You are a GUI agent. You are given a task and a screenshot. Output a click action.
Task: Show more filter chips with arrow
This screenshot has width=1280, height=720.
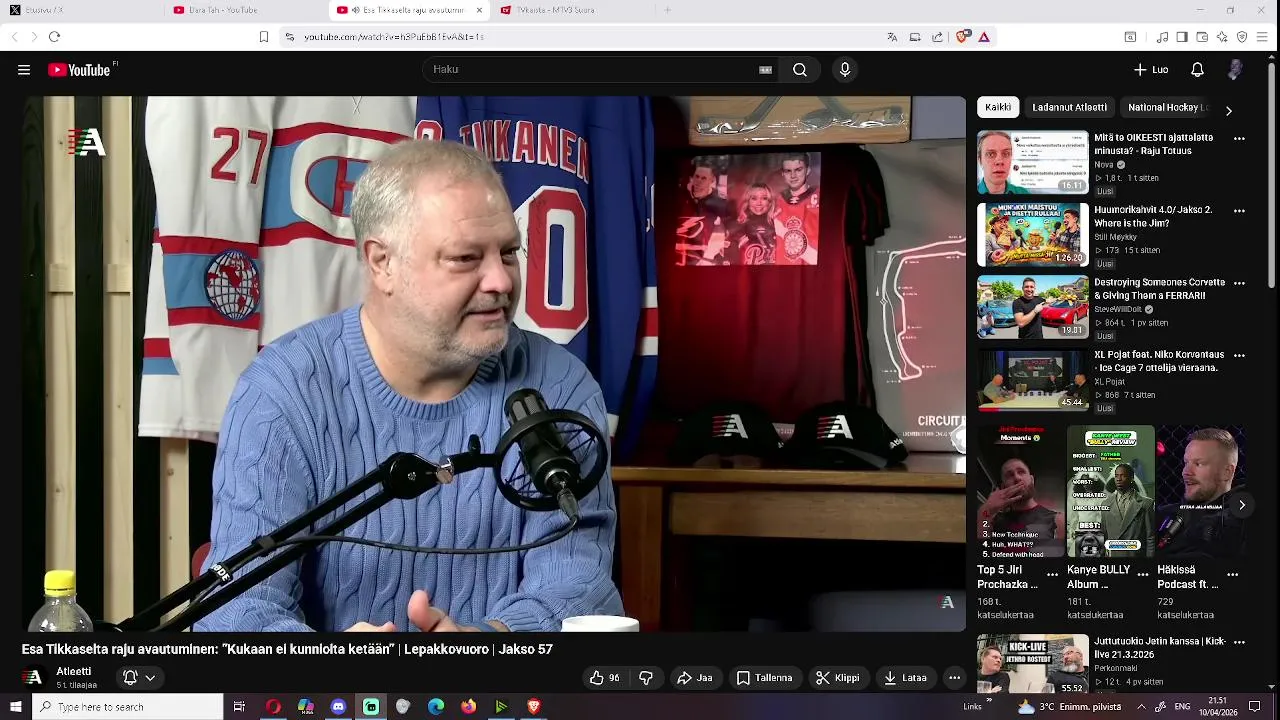[x=1229, y=110]
